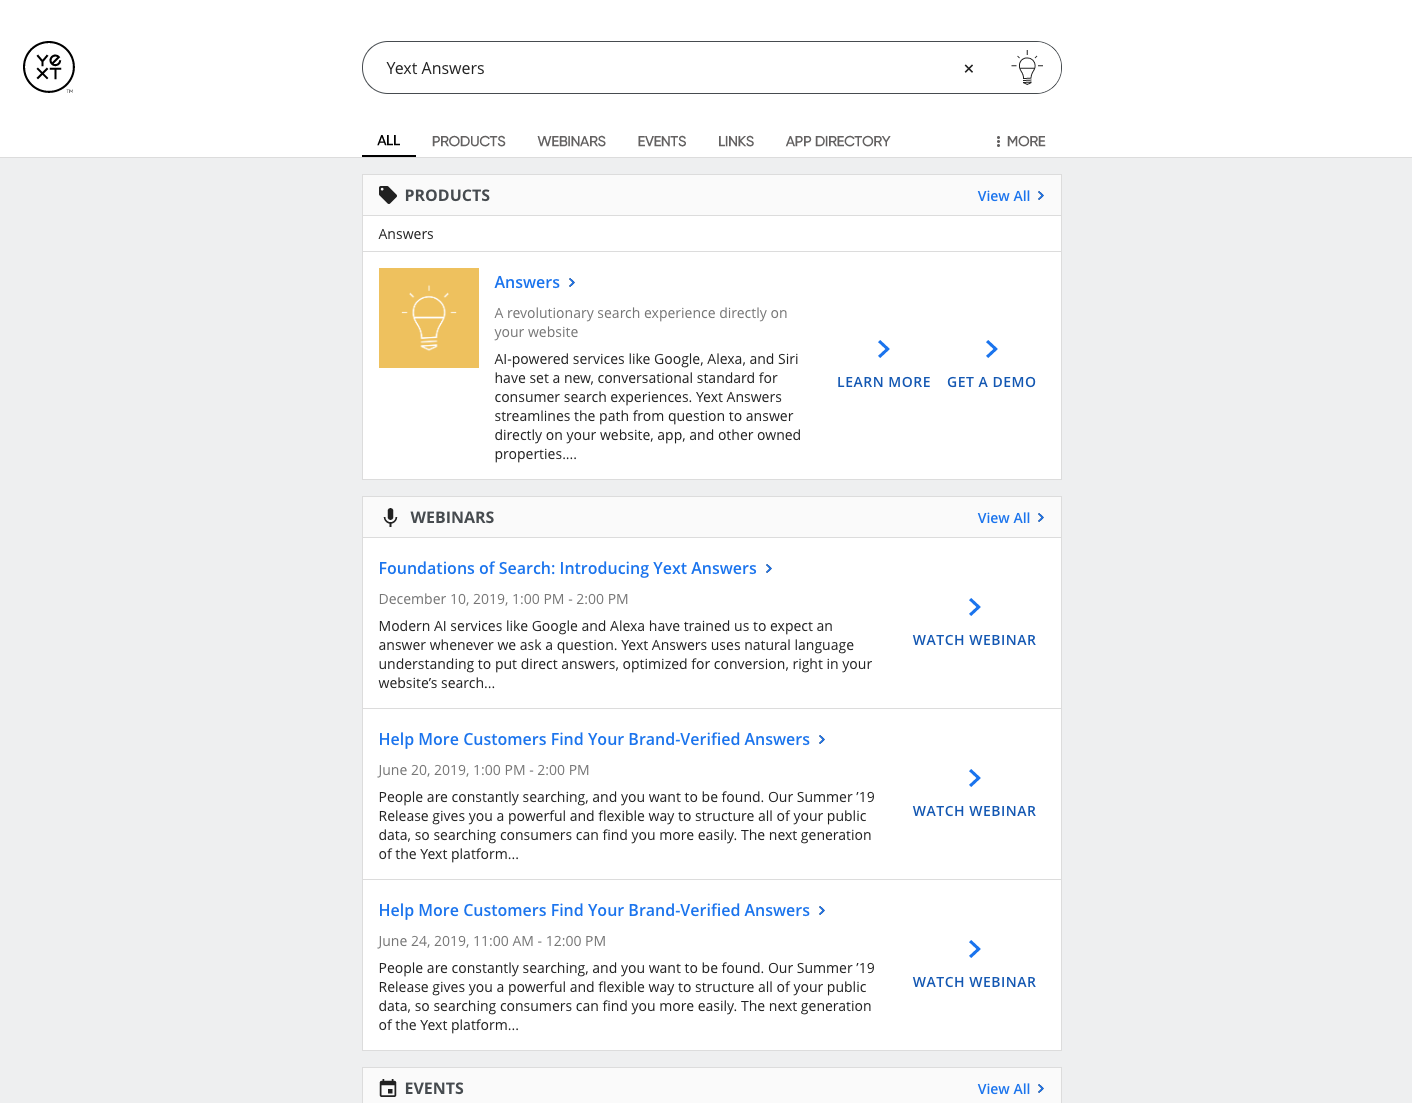The height and width of the screenshot is (1103, 1412).
Task: Click the 'June 24, 2019, 11:00 AM - 12:00 PM' text
Action: [492, 941]
